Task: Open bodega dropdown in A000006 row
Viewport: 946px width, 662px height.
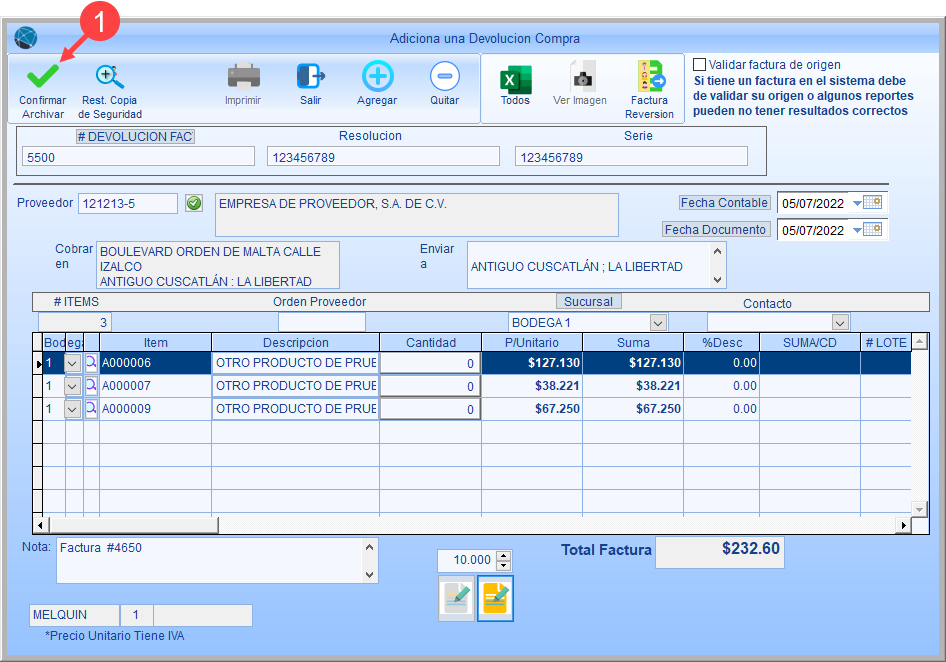Action: pos(72,363)
